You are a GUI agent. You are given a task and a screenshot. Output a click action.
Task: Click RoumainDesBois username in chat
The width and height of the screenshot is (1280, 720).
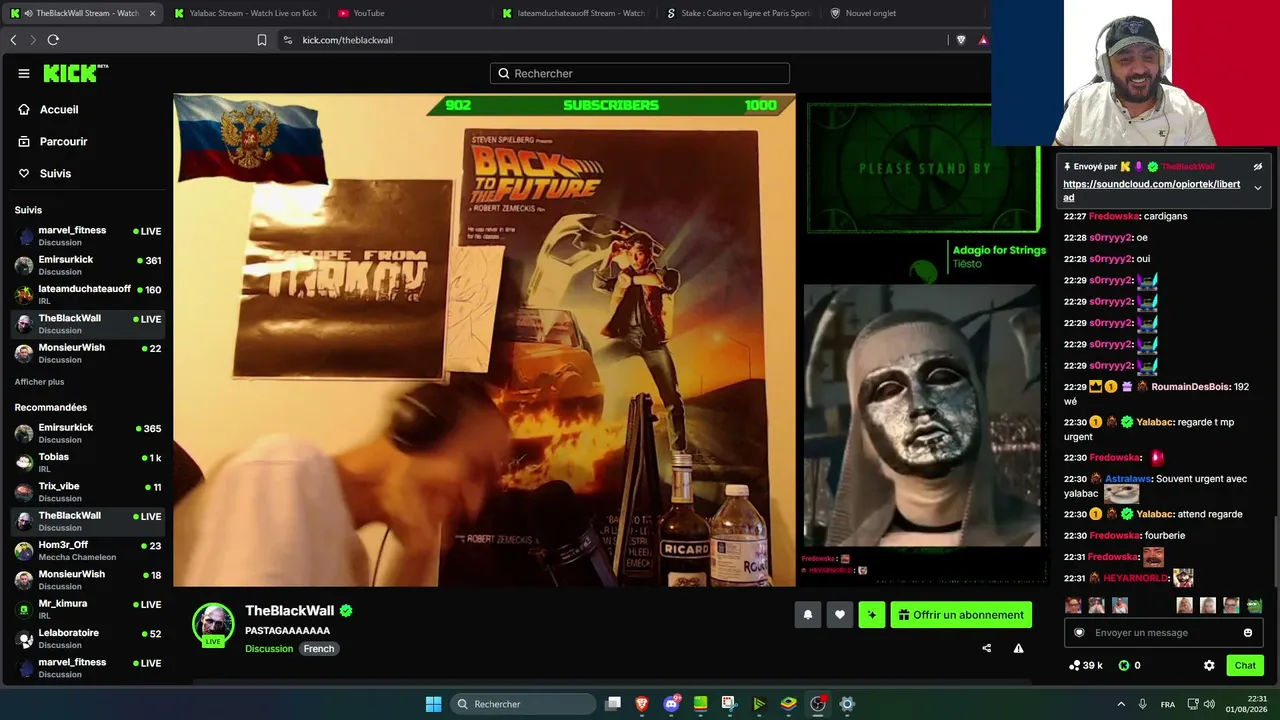click(1190, 387)
